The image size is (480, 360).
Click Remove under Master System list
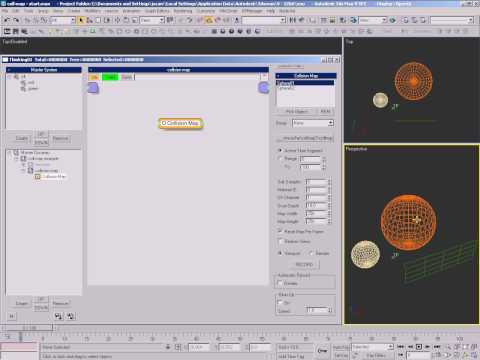pos(60,138)
